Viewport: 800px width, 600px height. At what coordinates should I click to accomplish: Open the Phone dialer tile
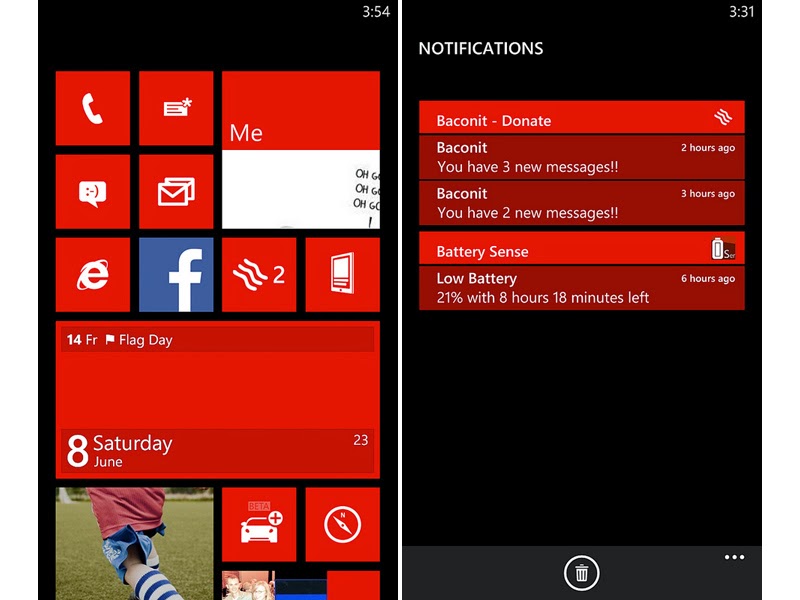tap(93, 108)
